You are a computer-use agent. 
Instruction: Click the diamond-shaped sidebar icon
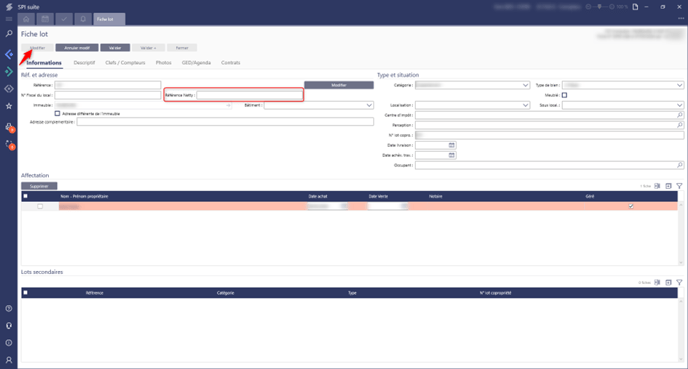point(9,89)
